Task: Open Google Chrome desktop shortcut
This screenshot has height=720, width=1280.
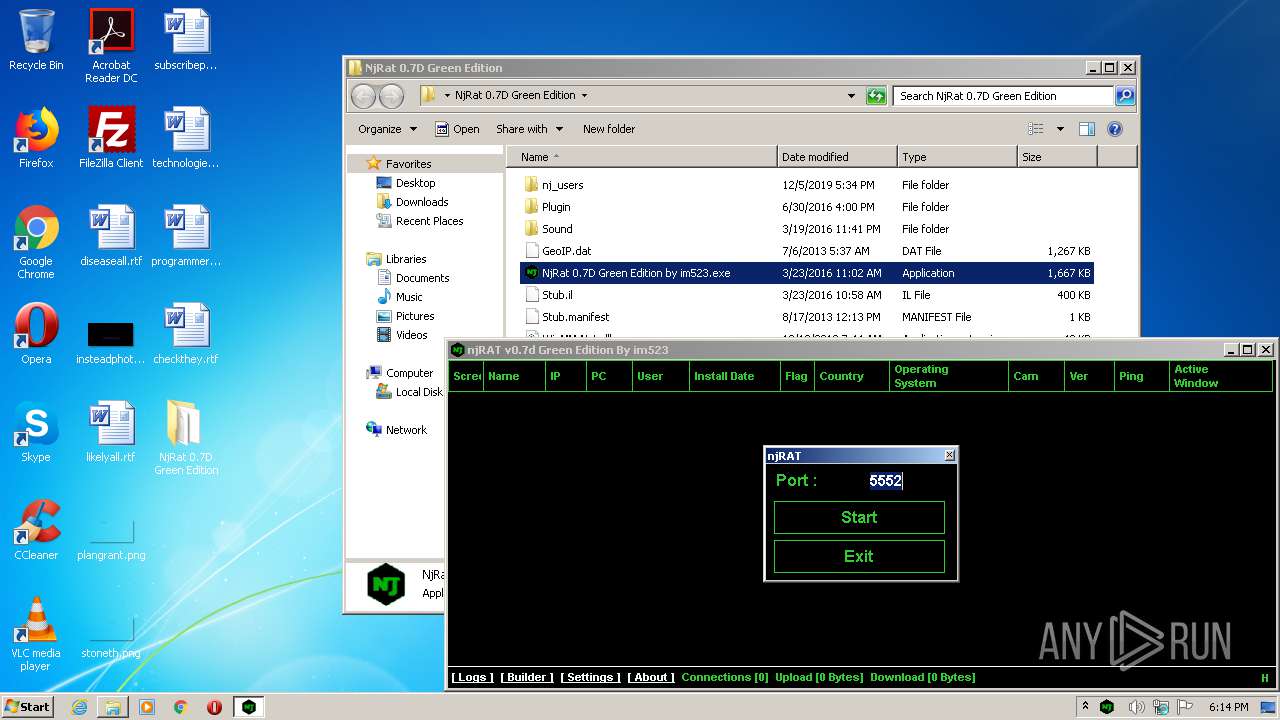Action: pyautogui.click(x=36, y=242)
